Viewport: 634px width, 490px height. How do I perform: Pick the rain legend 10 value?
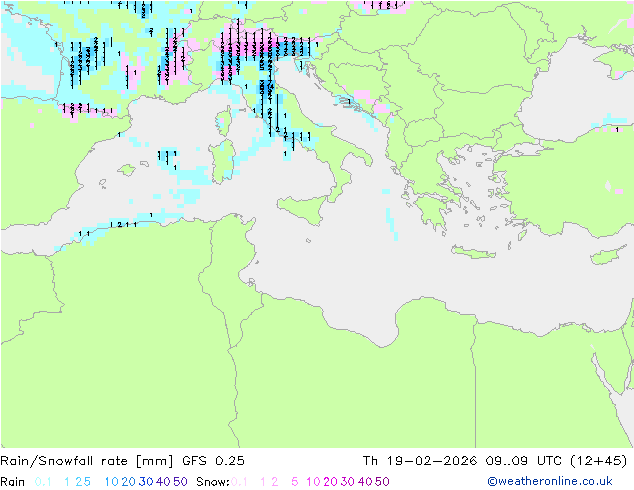point(112,482)
